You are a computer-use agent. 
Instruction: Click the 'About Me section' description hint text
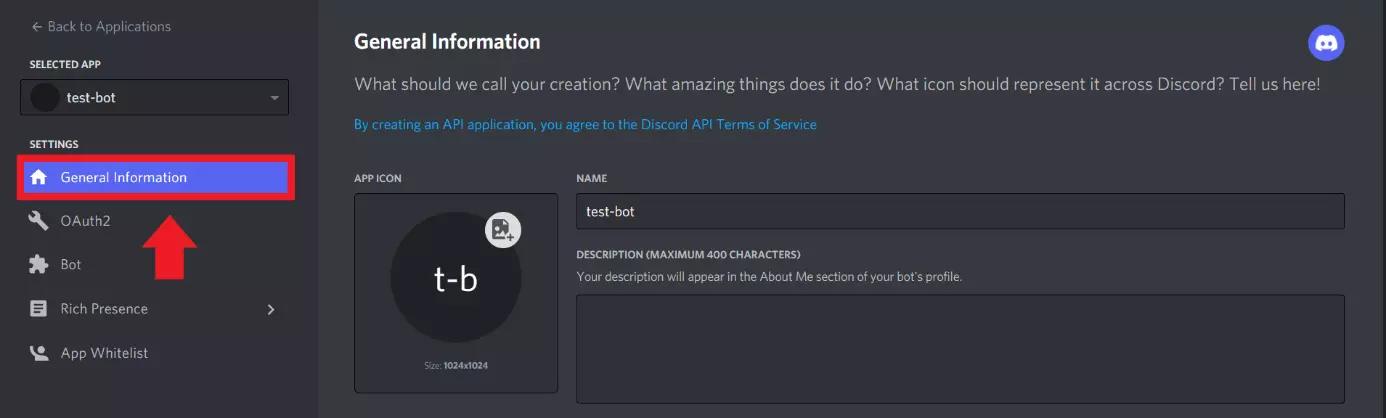(769, 276)
